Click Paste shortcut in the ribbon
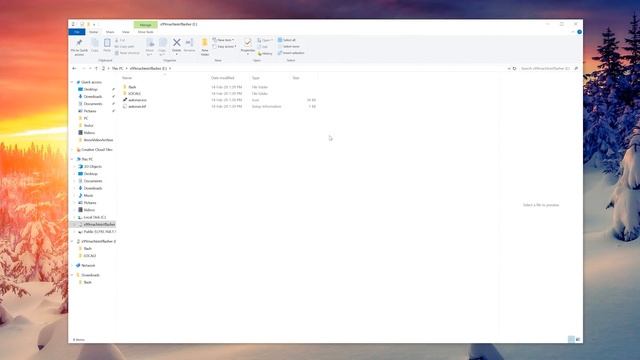 pyautogui.click(x=127, y=53)
